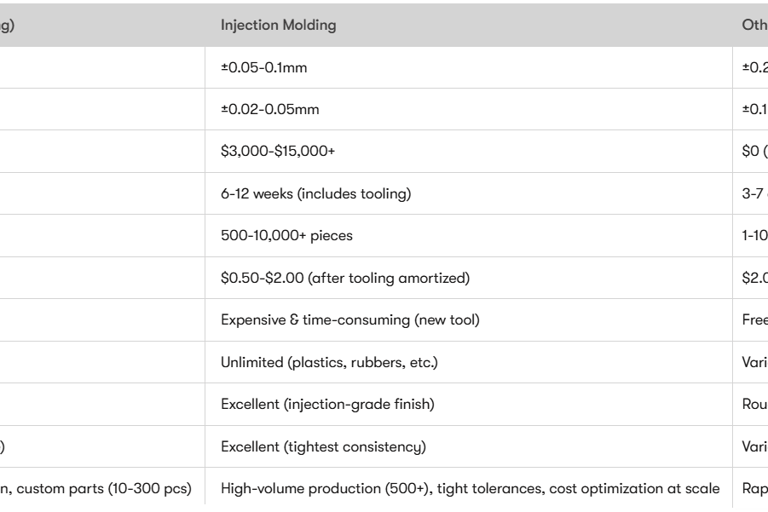The width and height of the screenshot is (768, 512).
Task: Click the cut-off 'Free' cell
Action: coord(754,320)
